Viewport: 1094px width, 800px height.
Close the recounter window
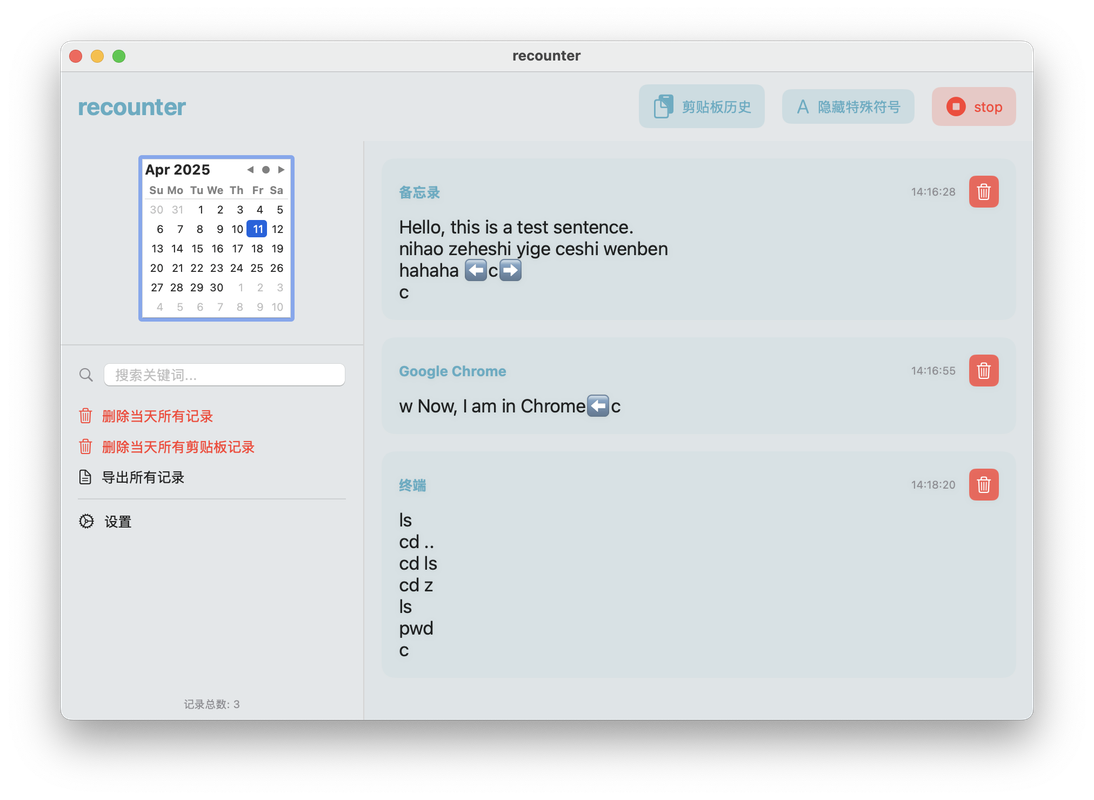point(76,56)
